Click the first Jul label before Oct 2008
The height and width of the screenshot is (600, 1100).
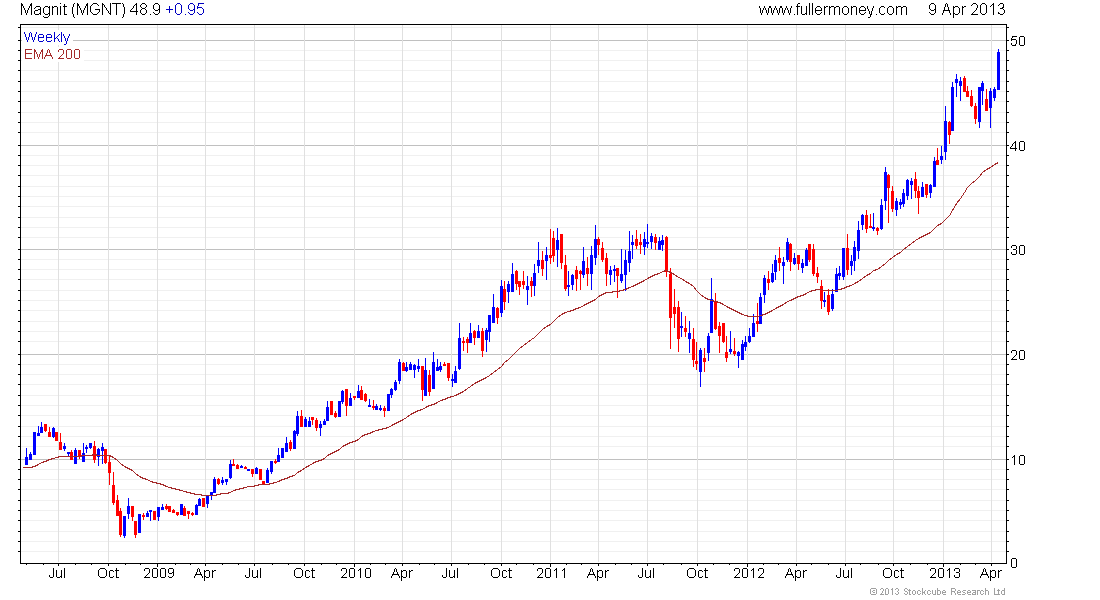(57, 573)
